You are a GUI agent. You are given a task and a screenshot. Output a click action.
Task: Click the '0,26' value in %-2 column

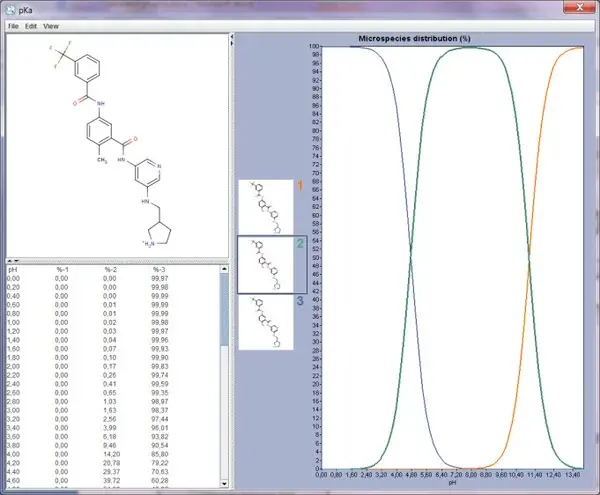[109, 375]
